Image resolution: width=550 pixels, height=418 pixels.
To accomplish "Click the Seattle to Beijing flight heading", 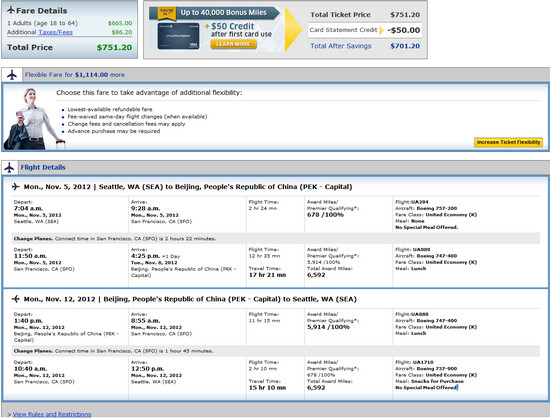I will point(188,187).
